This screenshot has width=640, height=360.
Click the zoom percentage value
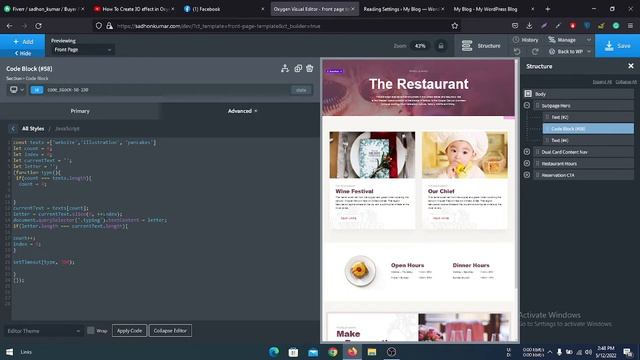(x=420, y=46)
